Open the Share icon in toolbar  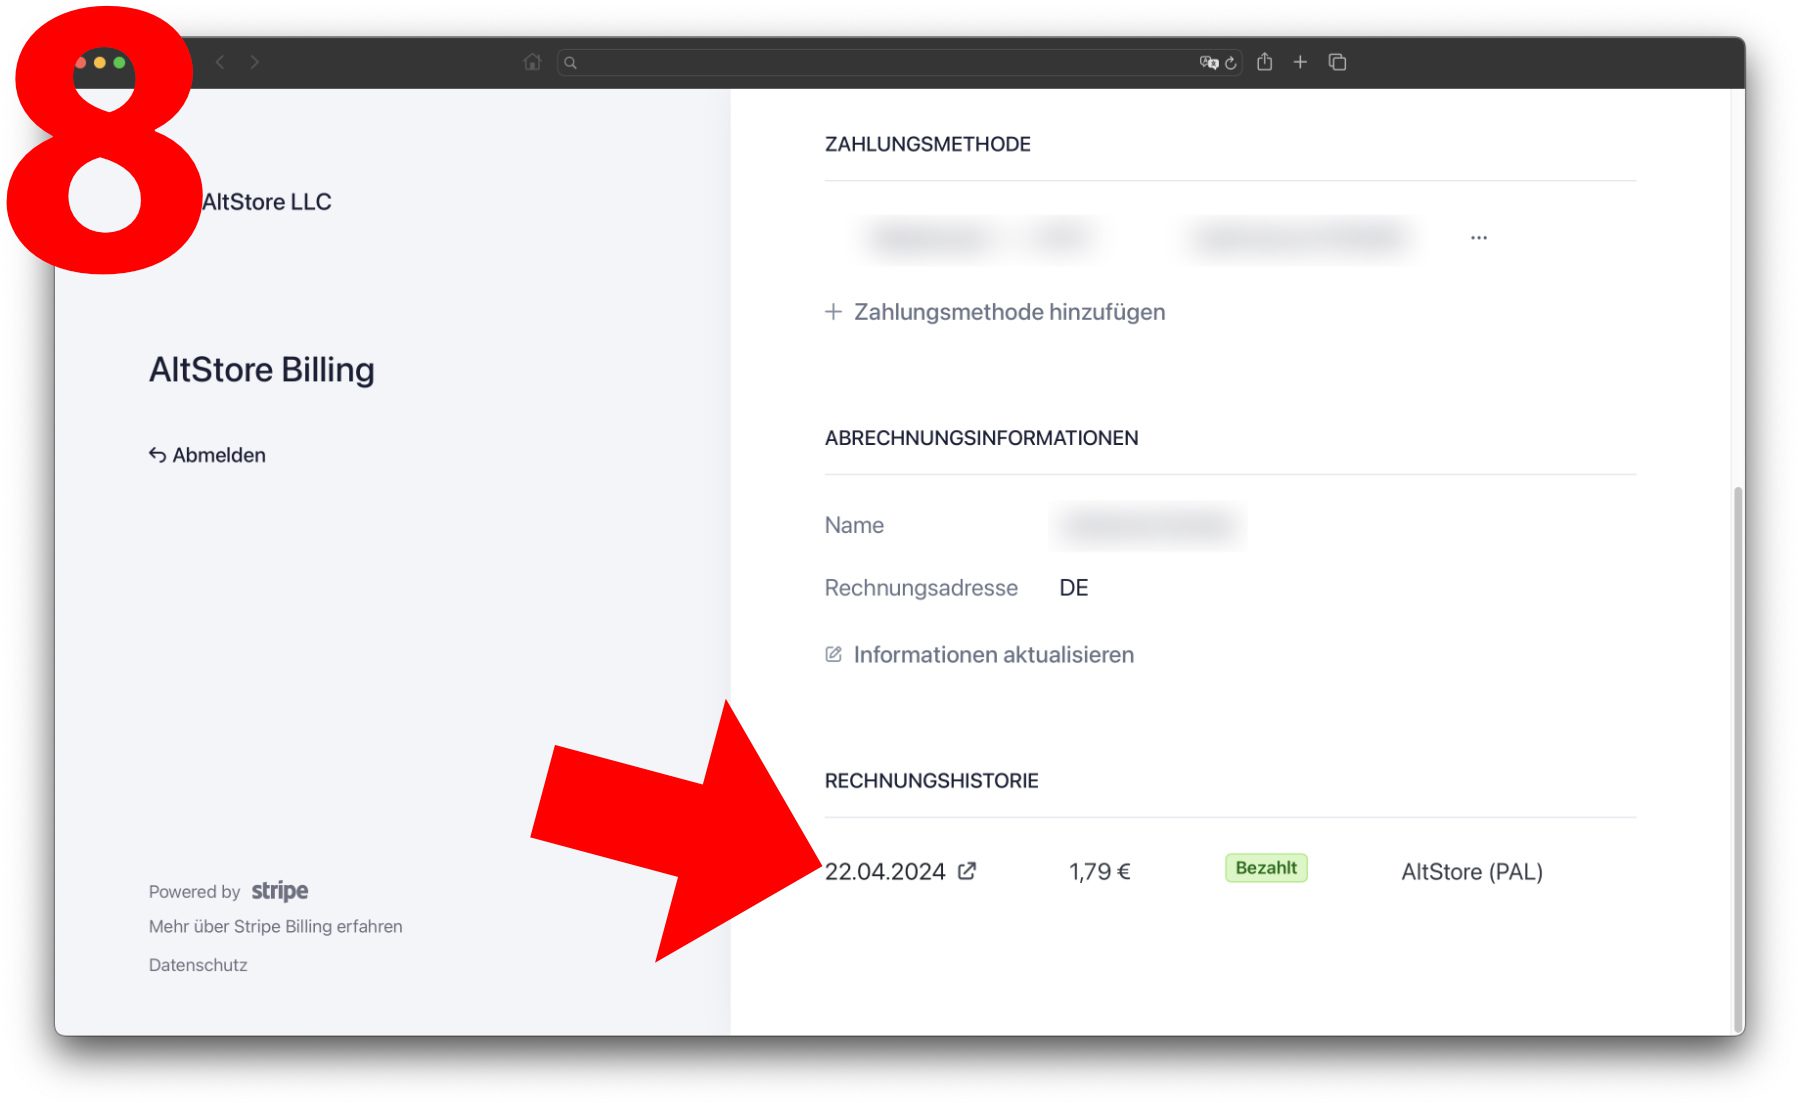click(x=1265, y=62)
